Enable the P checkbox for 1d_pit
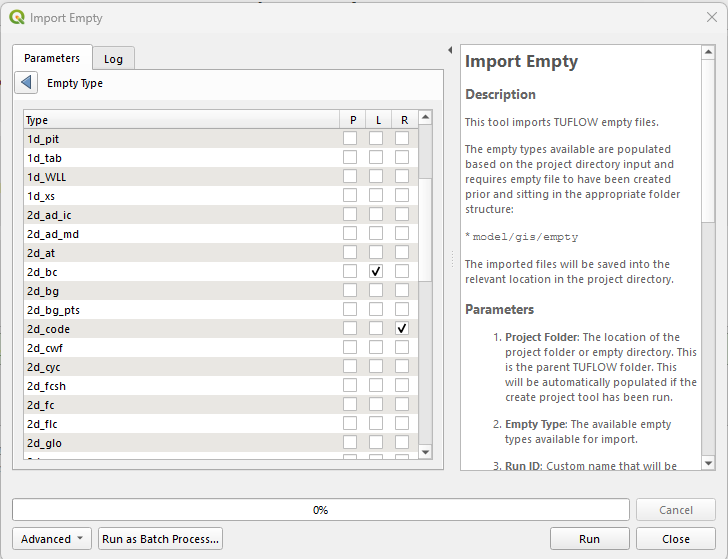Image resolution: width=728 pixels, height=559 pixels. pos(350,139)
